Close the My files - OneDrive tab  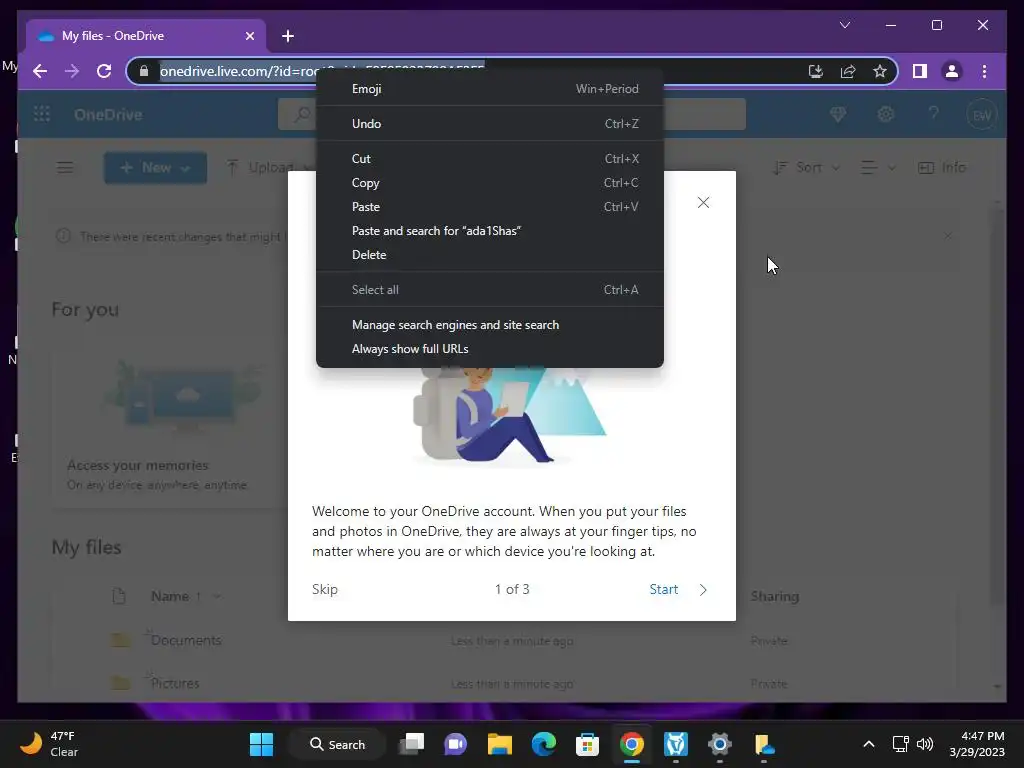point(249,36)
